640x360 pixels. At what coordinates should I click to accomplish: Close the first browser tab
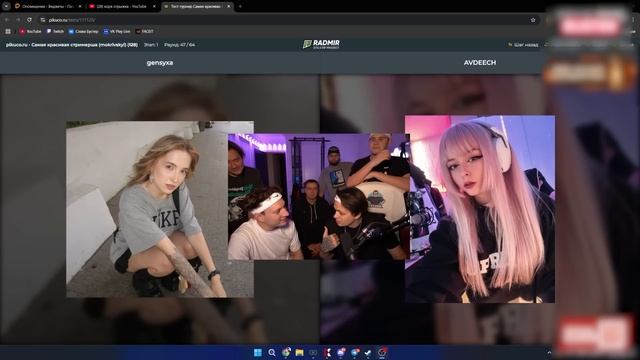pyautogui.click(x=80, y=7)
